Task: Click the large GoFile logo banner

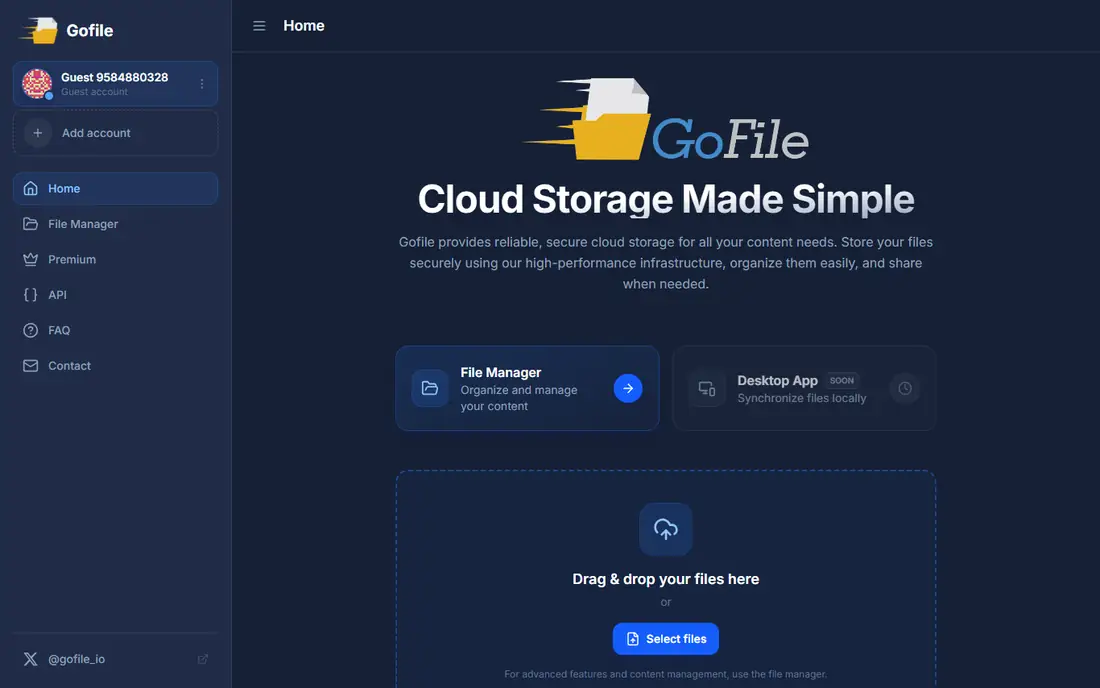Action: [x=666, y=119]
